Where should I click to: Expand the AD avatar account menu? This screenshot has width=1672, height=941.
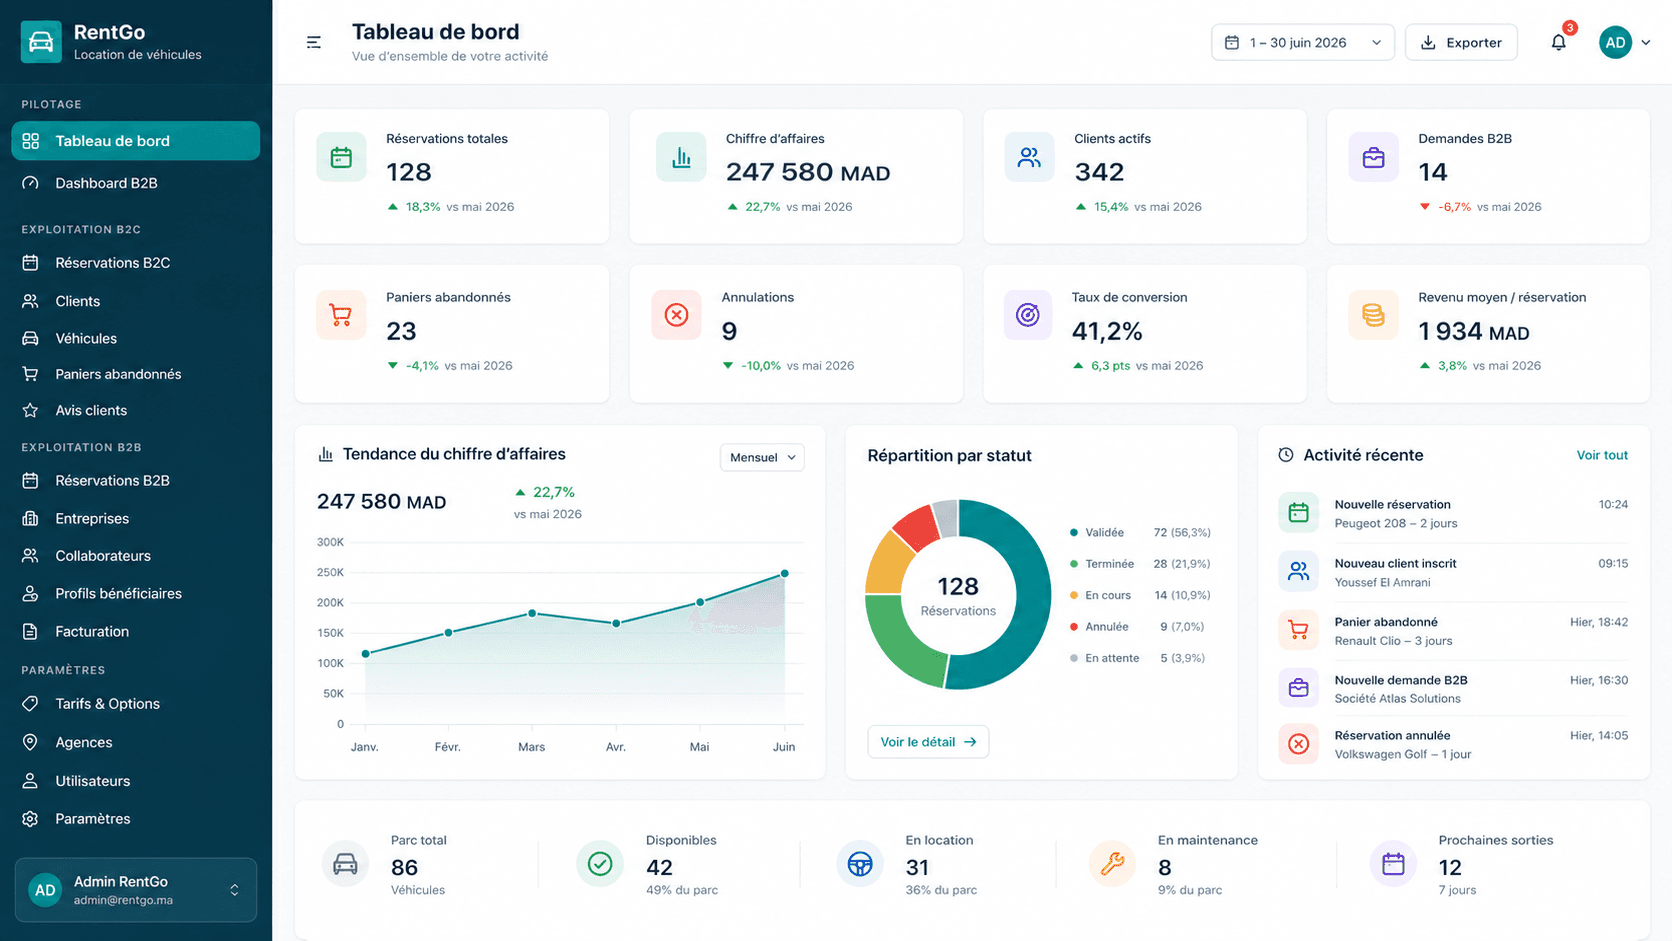point(1624,42)
